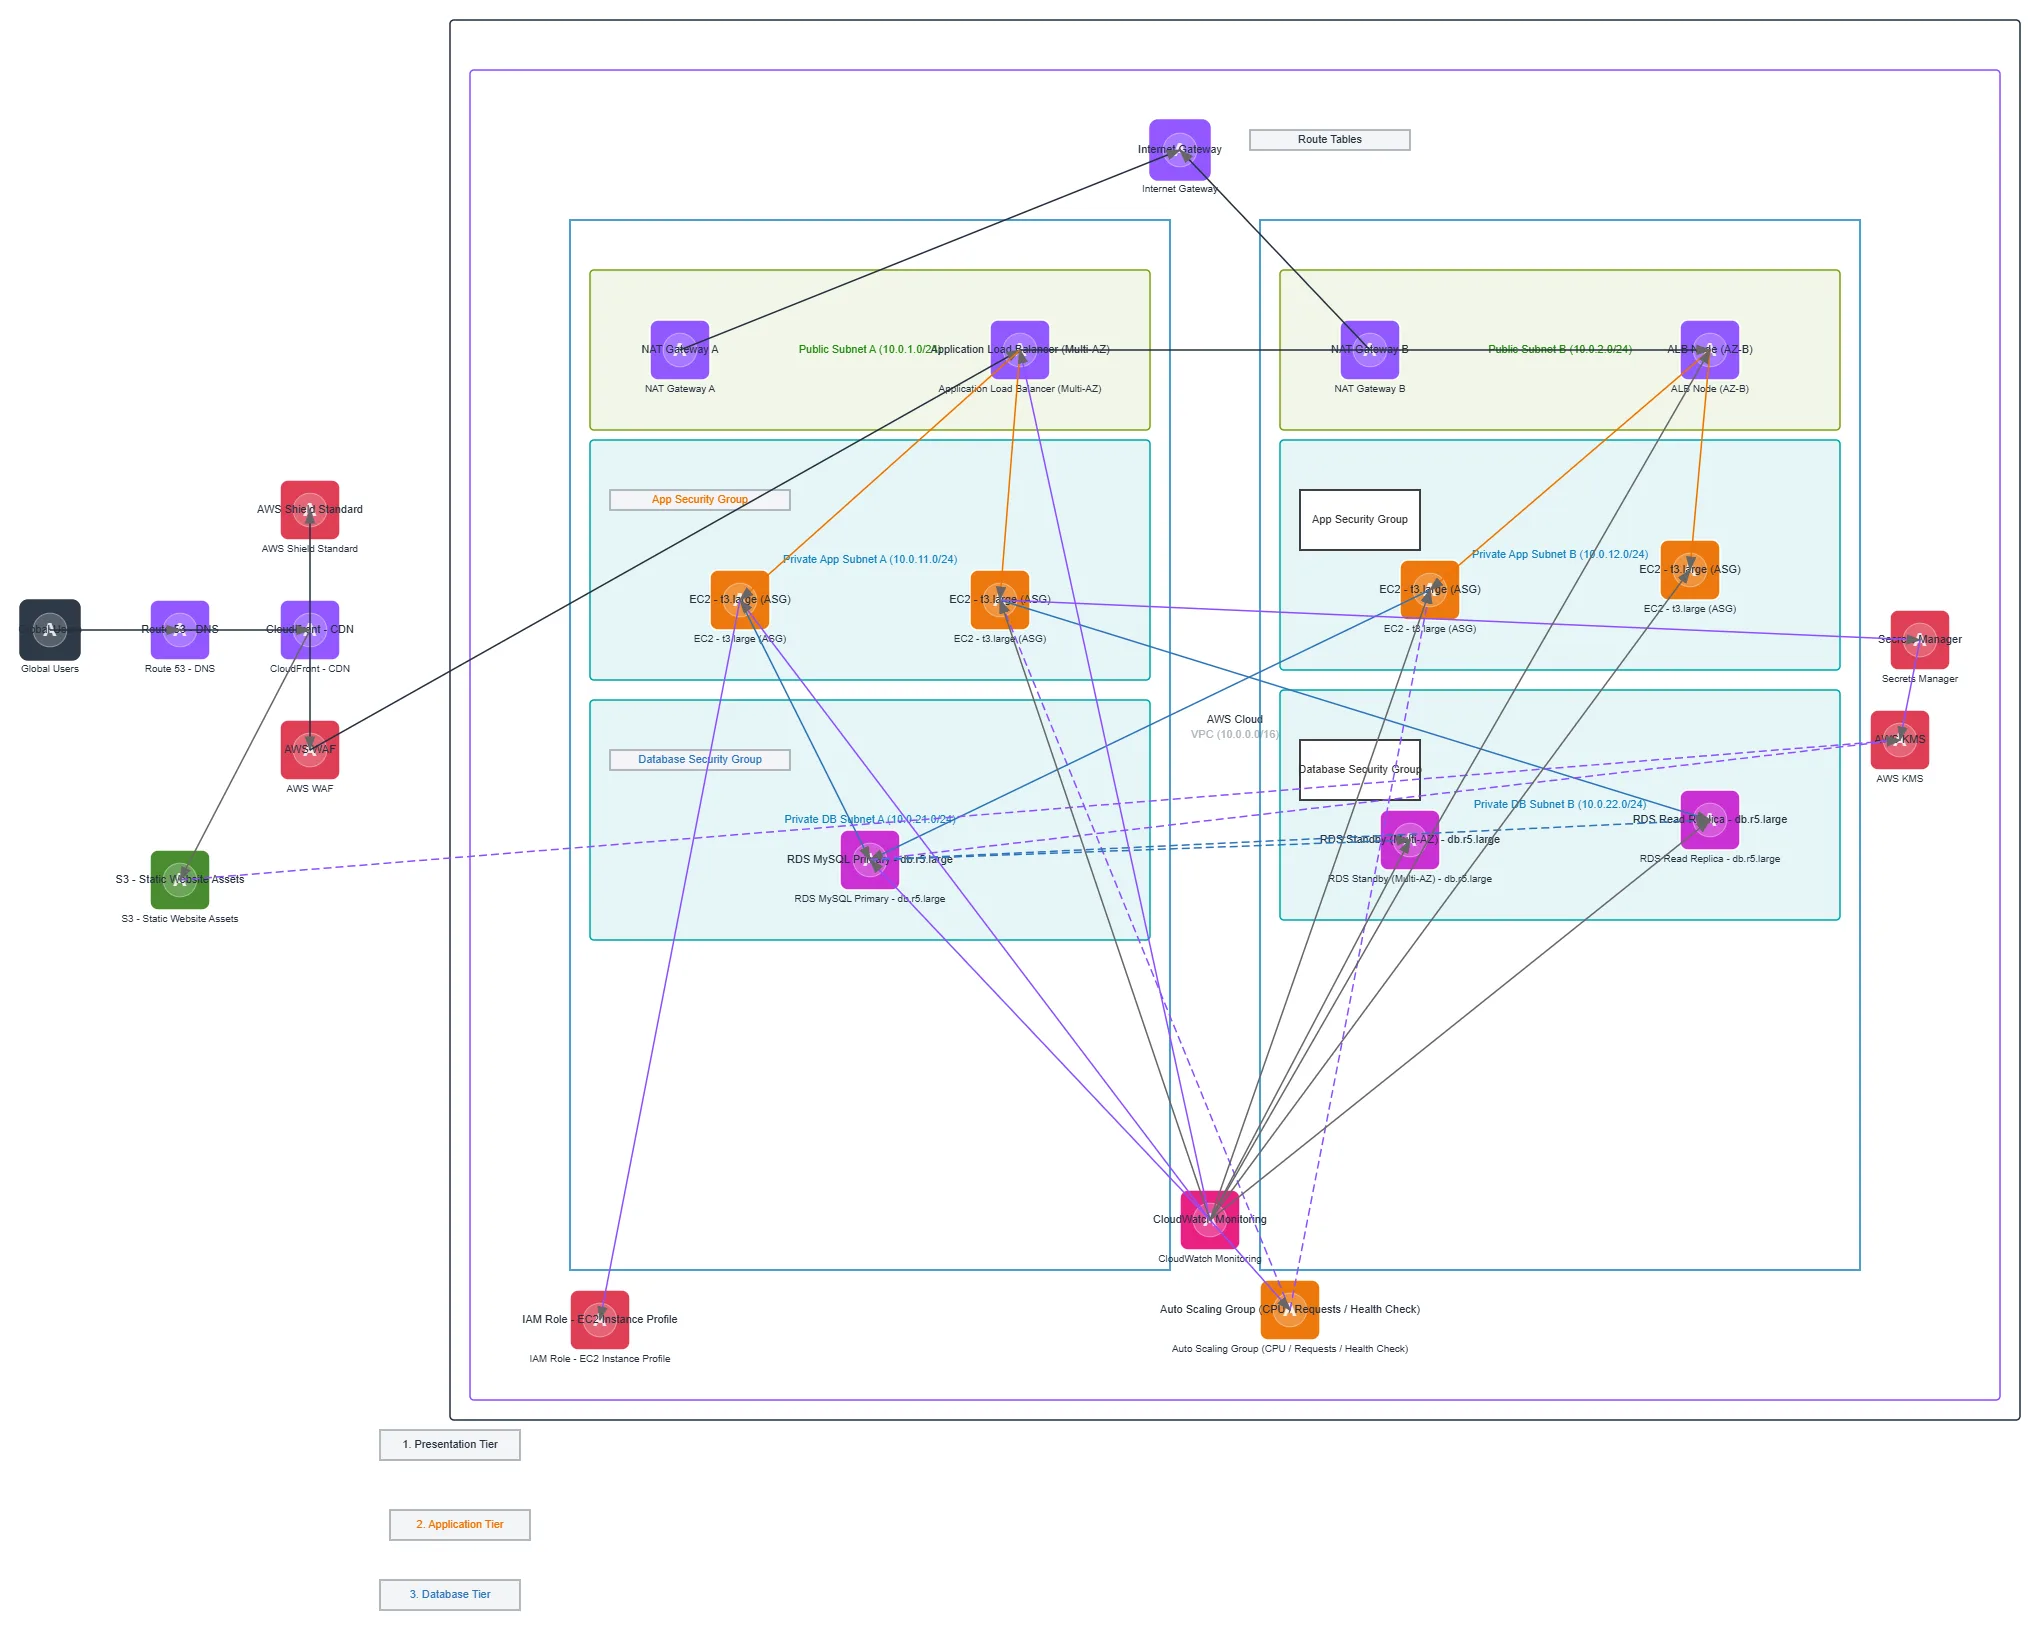Image resolution: width=2040 pixels, height=1630 pixels.
Task: Select the 3. Database Tier legend box
Action: point(450,1595)
